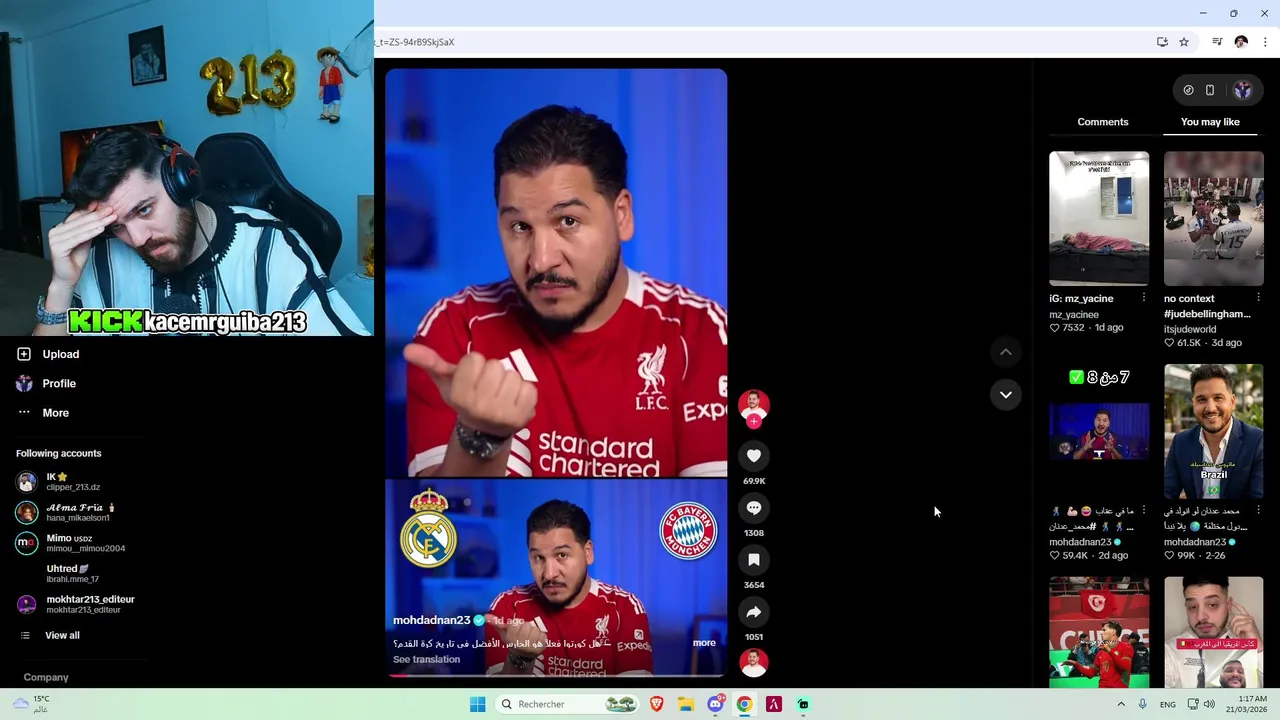Screen dimensions: 1280x720
Task: Open mohdadnan23 creator avatar beside the video
Action: click(x=754, y=404)
